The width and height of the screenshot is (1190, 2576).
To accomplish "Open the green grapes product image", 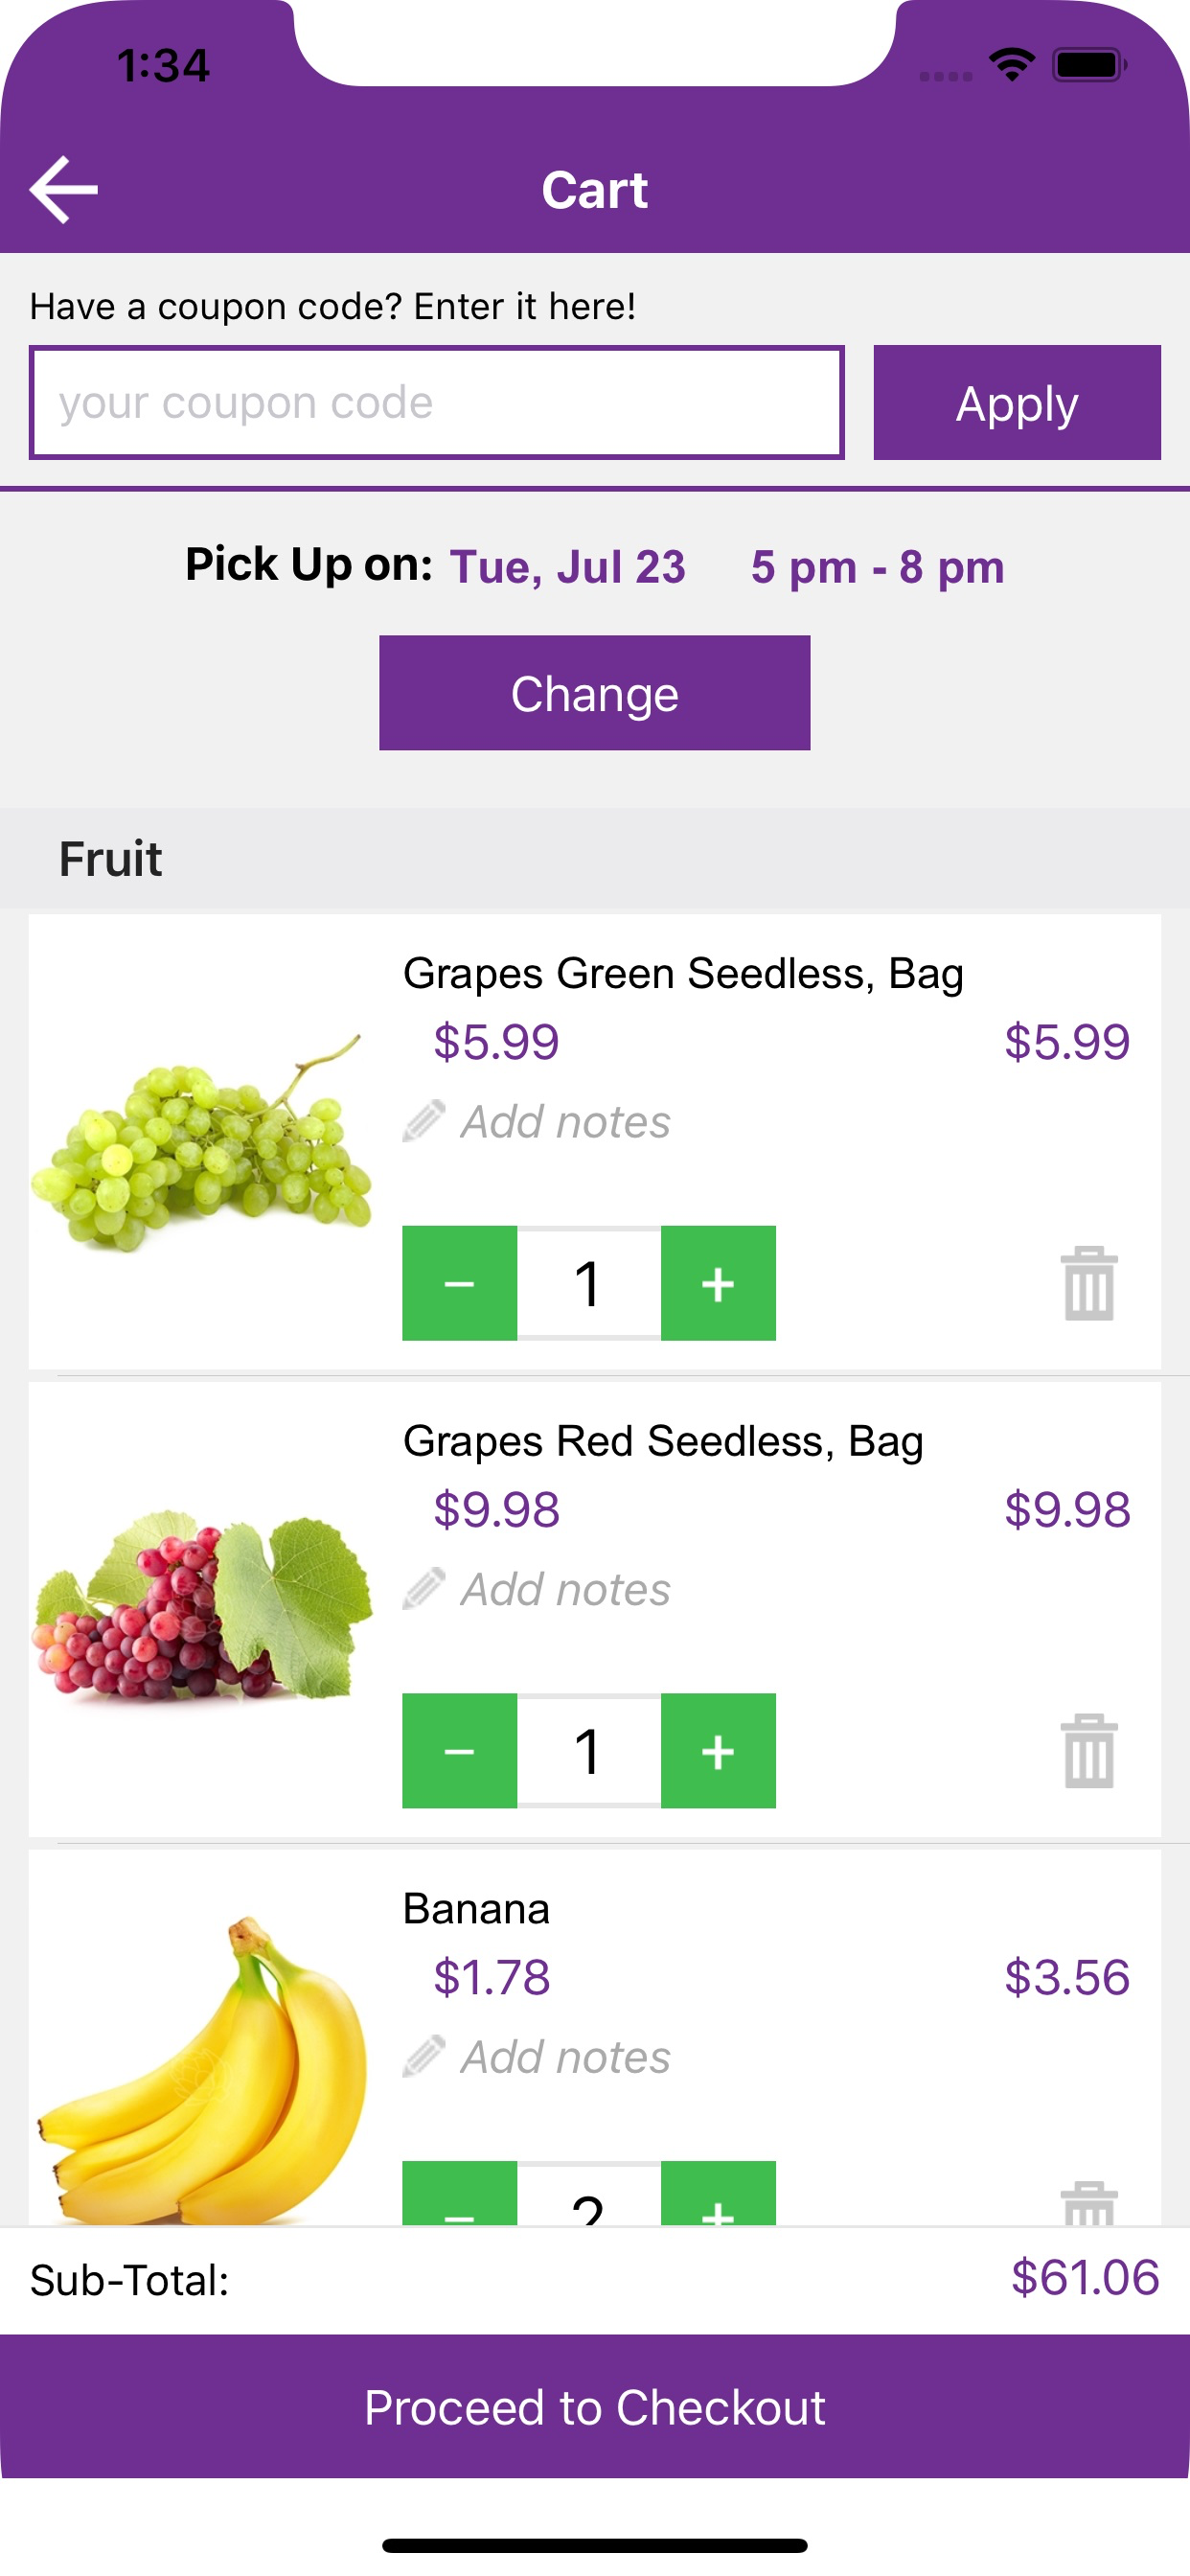I will click(x=202, y=1142).
